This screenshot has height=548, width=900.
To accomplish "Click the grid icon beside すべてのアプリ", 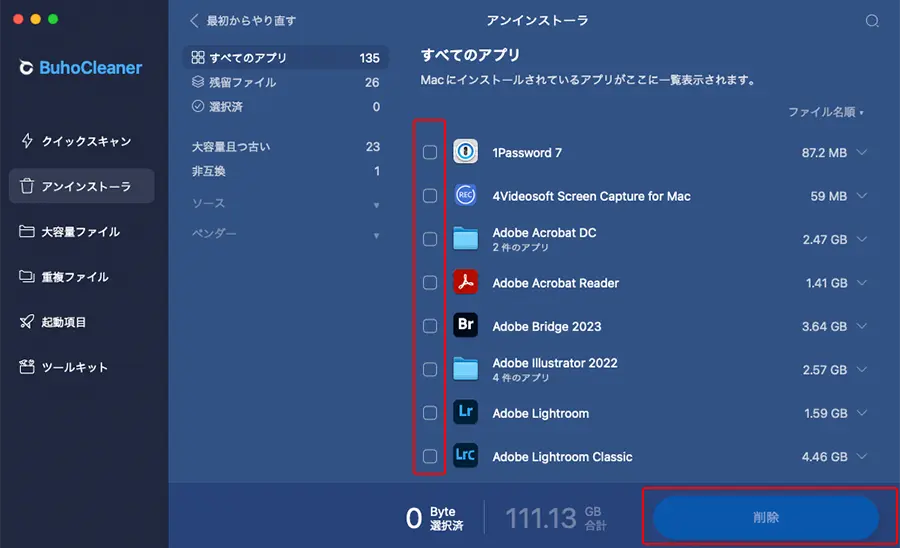I will [197, 57].
